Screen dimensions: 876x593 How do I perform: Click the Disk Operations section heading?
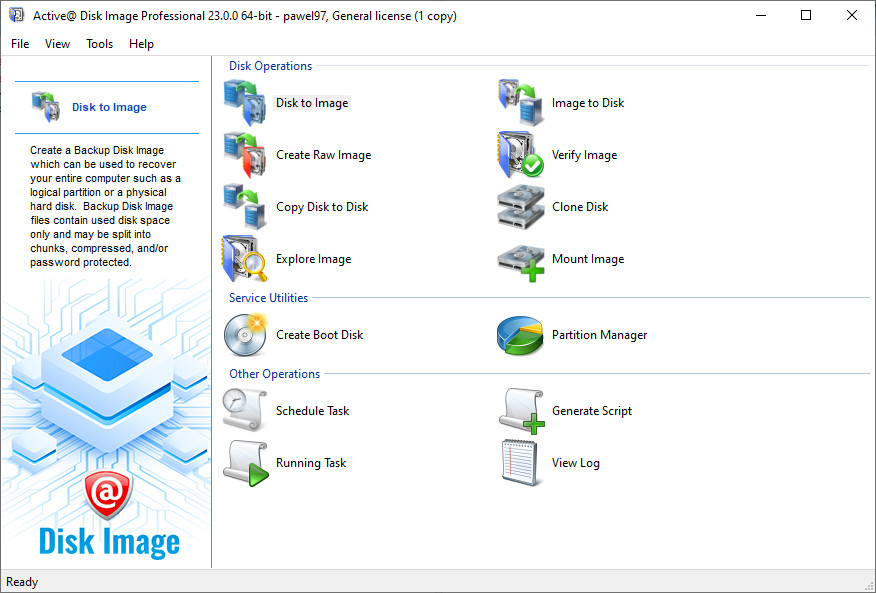point(270,66)
